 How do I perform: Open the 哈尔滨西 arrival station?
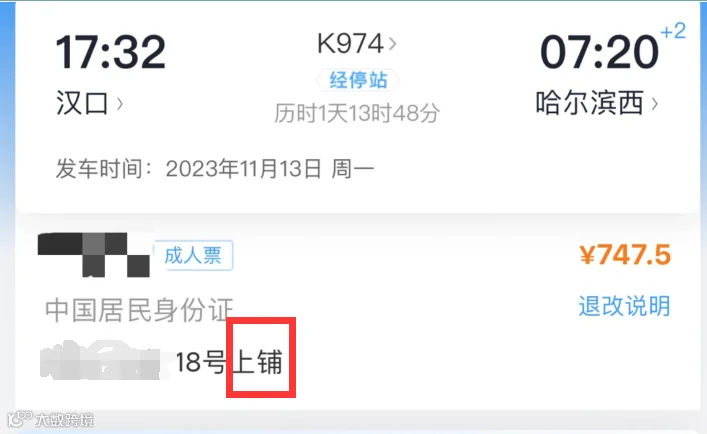(x=589, y=103)
